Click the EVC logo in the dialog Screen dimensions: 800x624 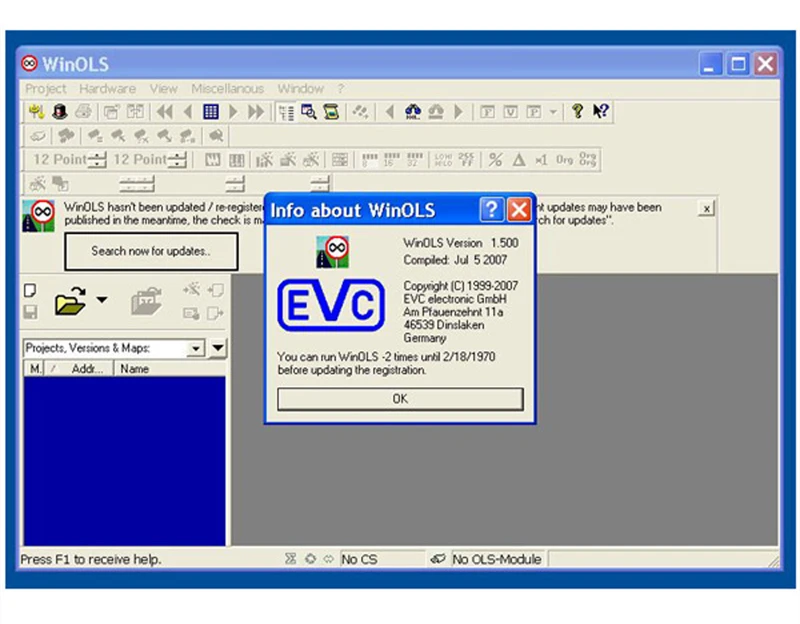[x=331, y=305]
